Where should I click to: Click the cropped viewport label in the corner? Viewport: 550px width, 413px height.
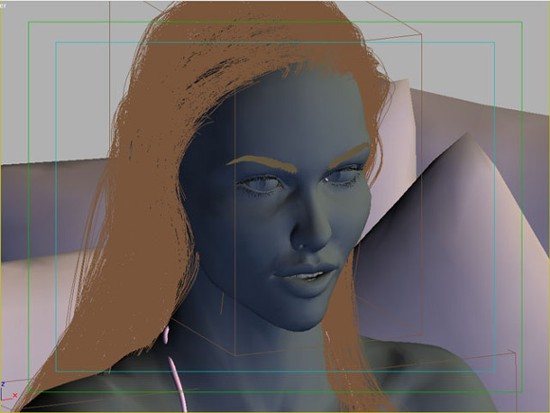click(3, 6)
